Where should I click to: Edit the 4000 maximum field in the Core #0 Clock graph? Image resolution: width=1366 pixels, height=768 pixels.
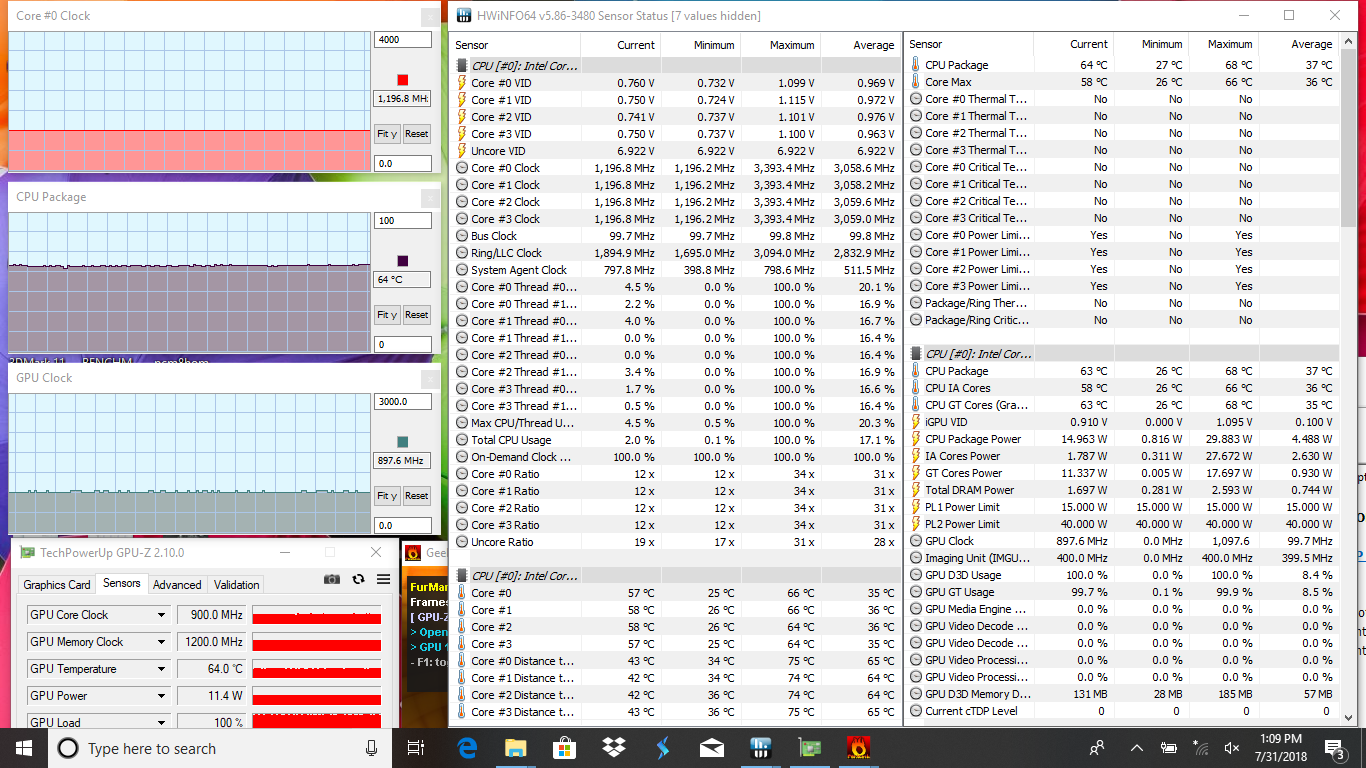[403, 40]
